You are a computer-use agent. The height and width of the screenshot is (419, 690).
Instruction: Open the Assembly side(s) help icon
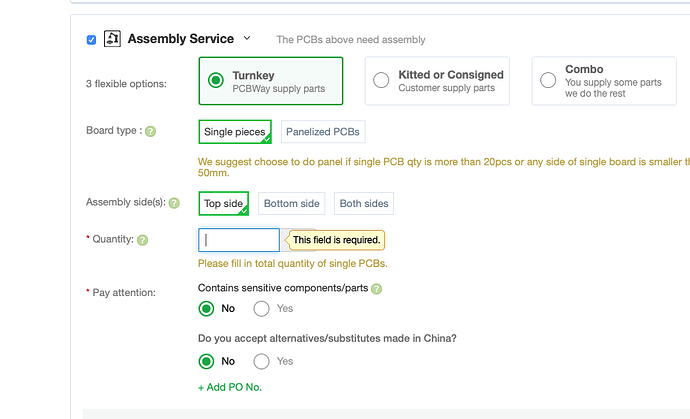[174, 203]
